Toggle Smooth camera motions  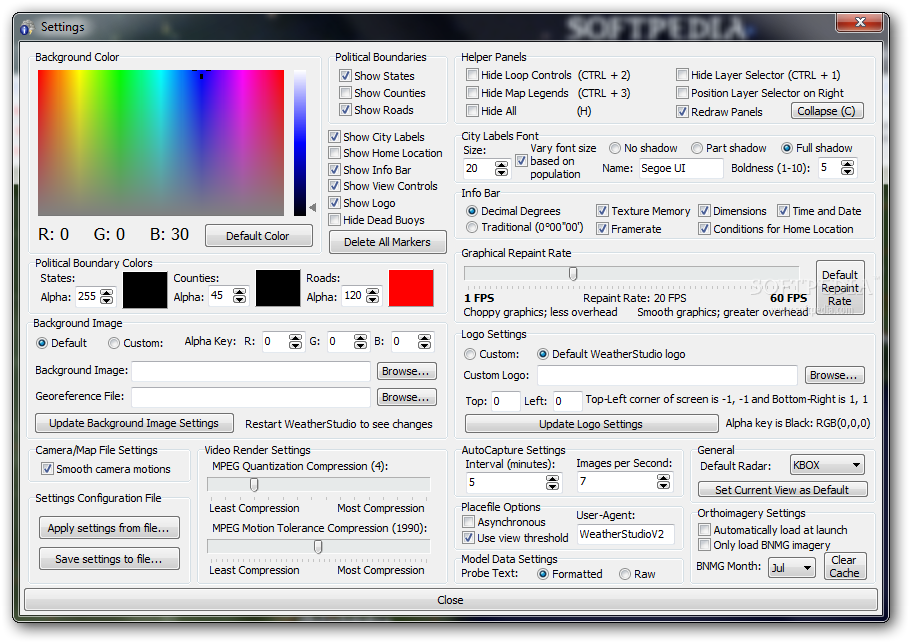click(47, 469)
